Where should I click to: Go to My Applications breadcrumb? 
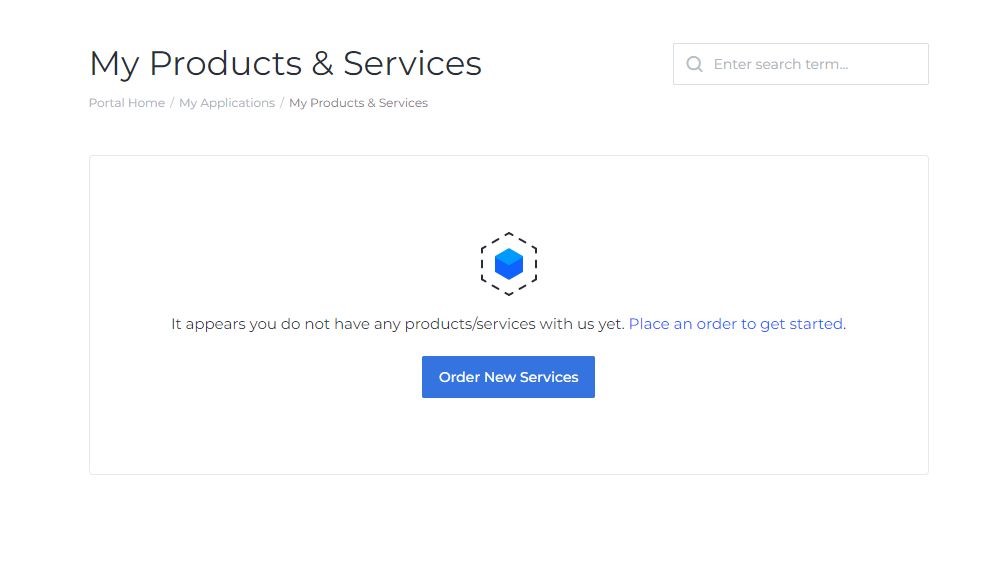click(227, 103)
